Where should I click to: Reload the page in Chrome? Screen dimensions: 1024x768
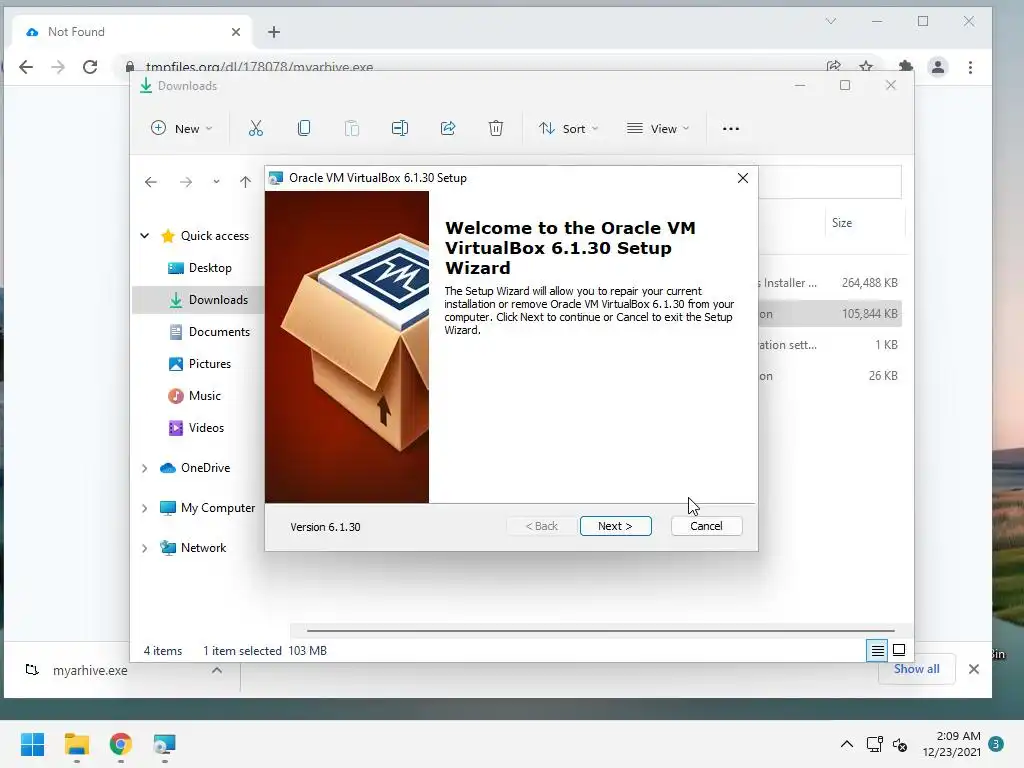pyautogui.click(x=90, y=67)
